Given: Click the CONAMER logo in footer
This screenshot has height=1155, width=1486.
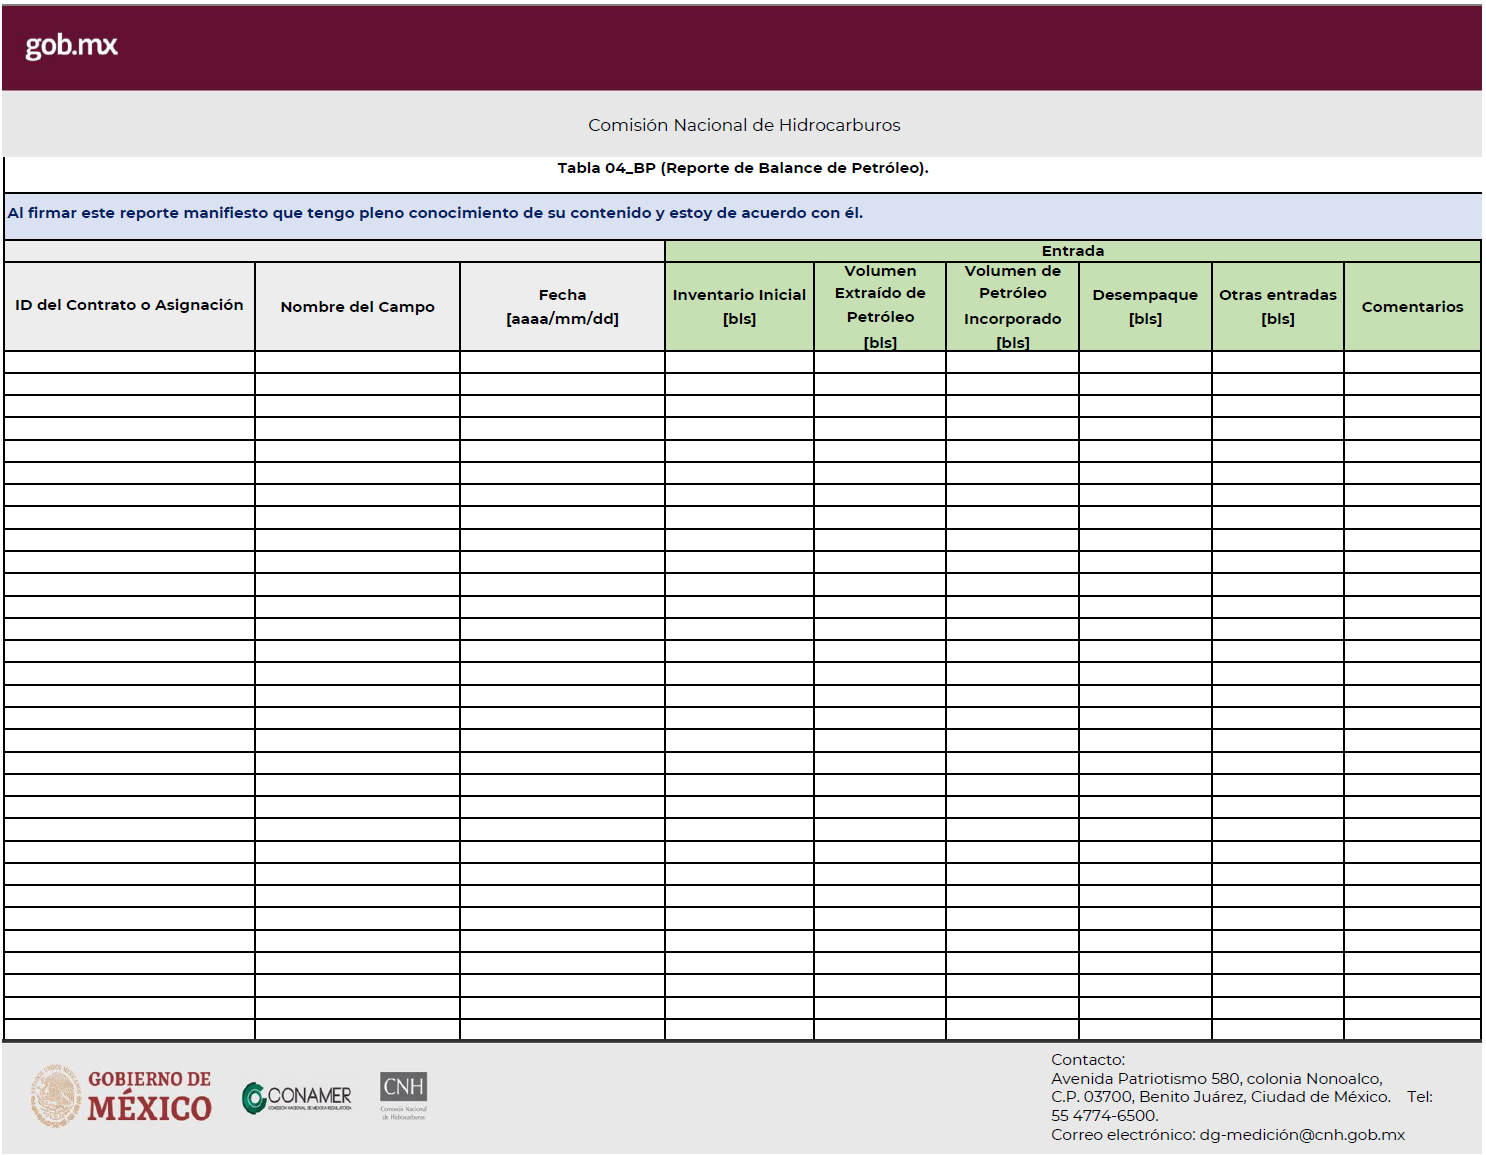Looking at the screenshot, I should click(297, 1097).
